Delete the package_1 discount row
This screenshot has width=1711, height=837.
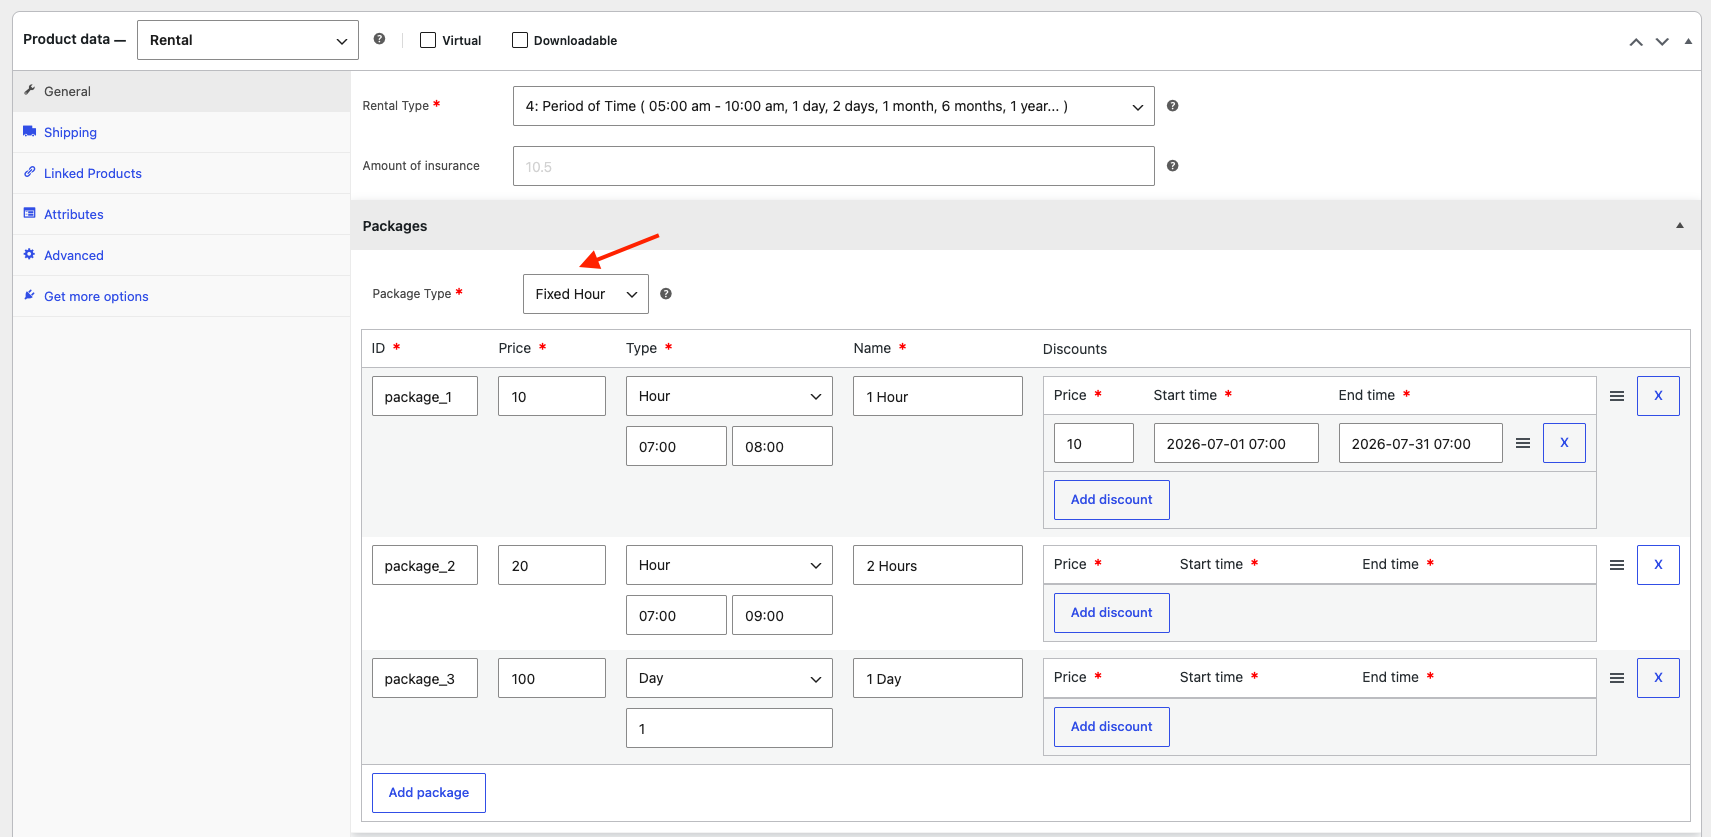click(x=1564, y=443)
